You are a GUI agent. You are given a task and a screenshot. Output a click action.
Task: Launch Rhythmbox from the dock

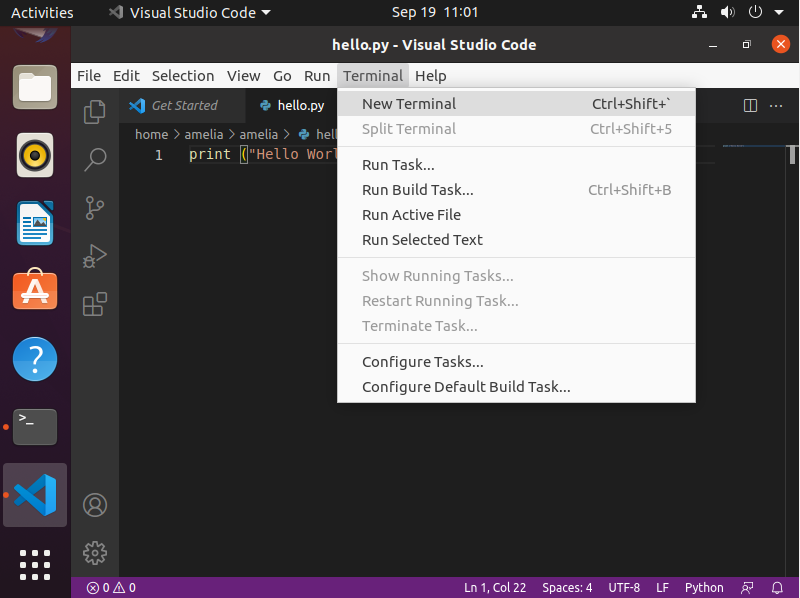[x=35, y=155]
